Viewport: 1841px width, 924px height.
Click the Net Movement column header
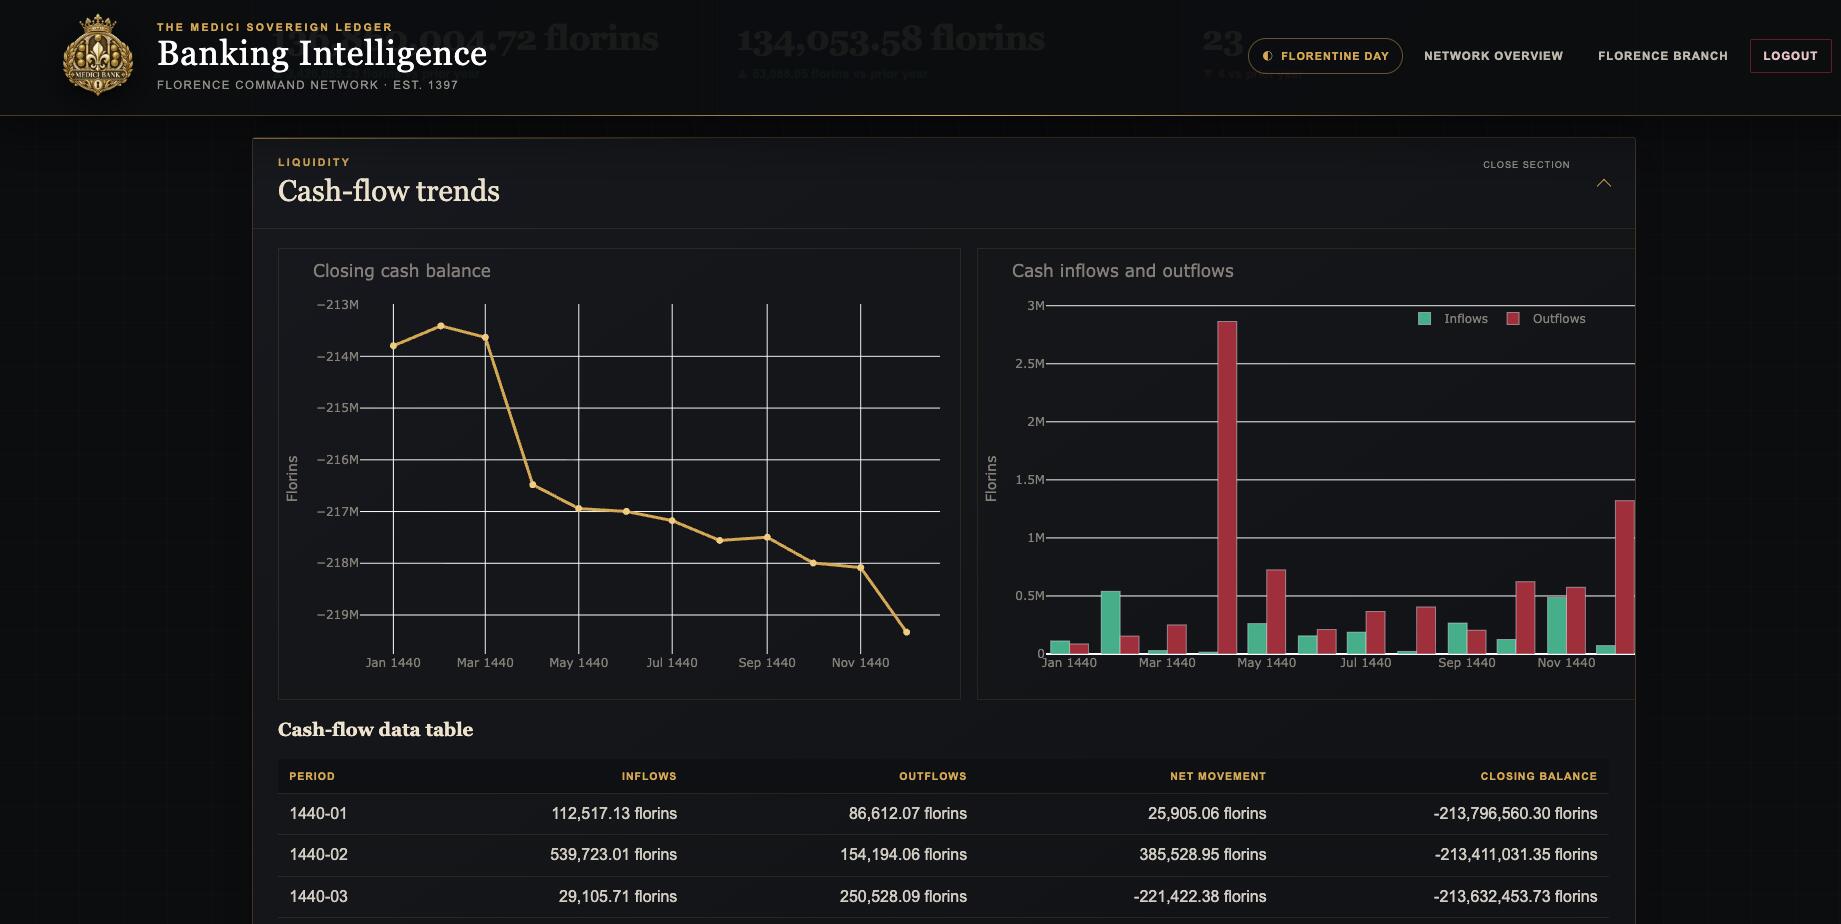pos(1218,776)
